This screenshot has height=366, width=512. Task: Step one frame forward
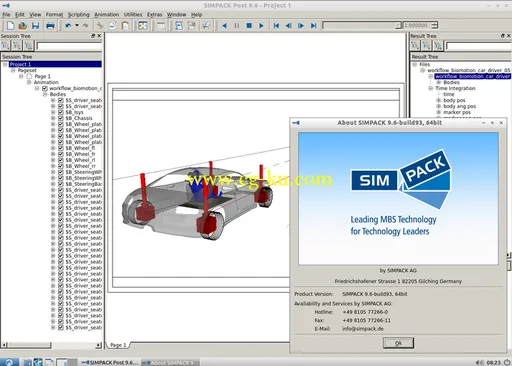(x=301, y=25)
